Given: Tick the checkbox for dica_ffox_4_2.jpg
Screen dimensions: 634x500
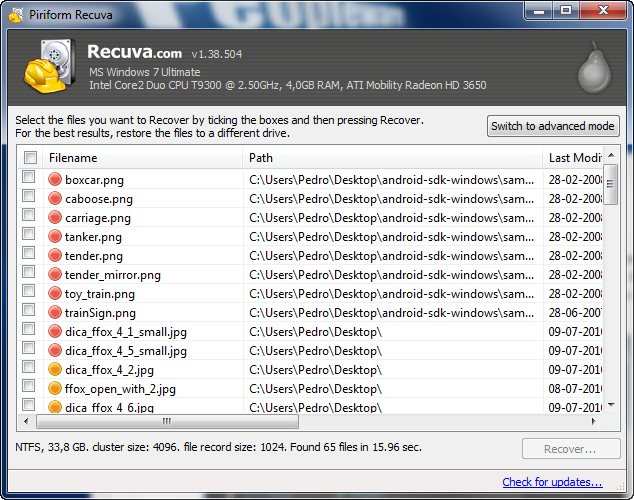Looking at the screenshot, I should [x=28, y=367].
